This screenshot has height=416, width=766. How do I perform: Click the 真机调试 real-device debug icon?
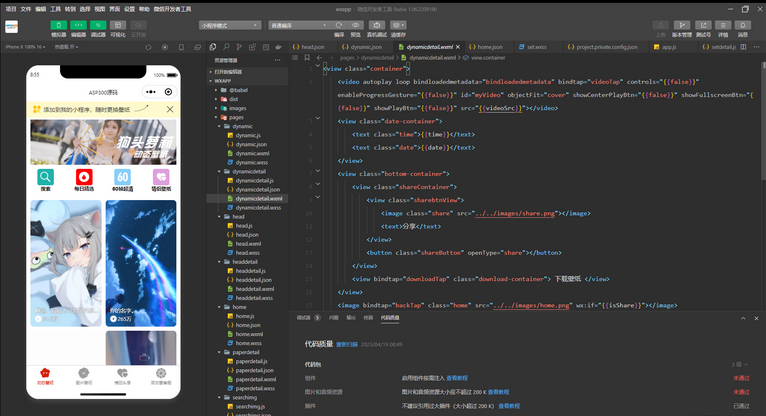coord(377,25)
